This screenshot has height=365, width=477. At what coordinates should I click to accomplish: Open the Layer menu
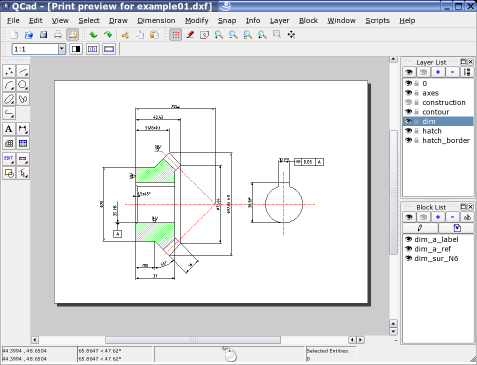[279, 21]
